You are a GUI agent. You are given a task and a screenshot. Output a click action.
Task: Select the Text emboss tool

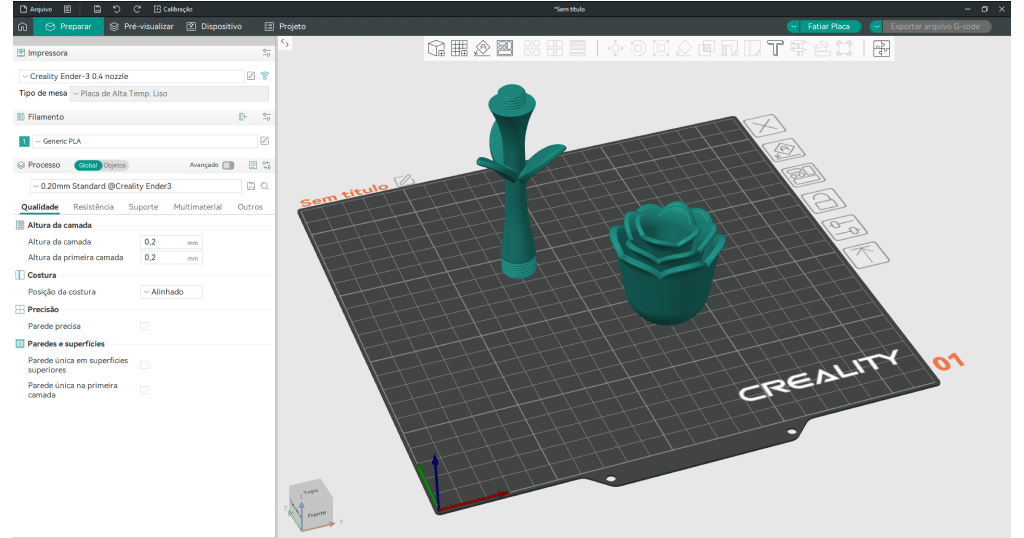point(775,48)
